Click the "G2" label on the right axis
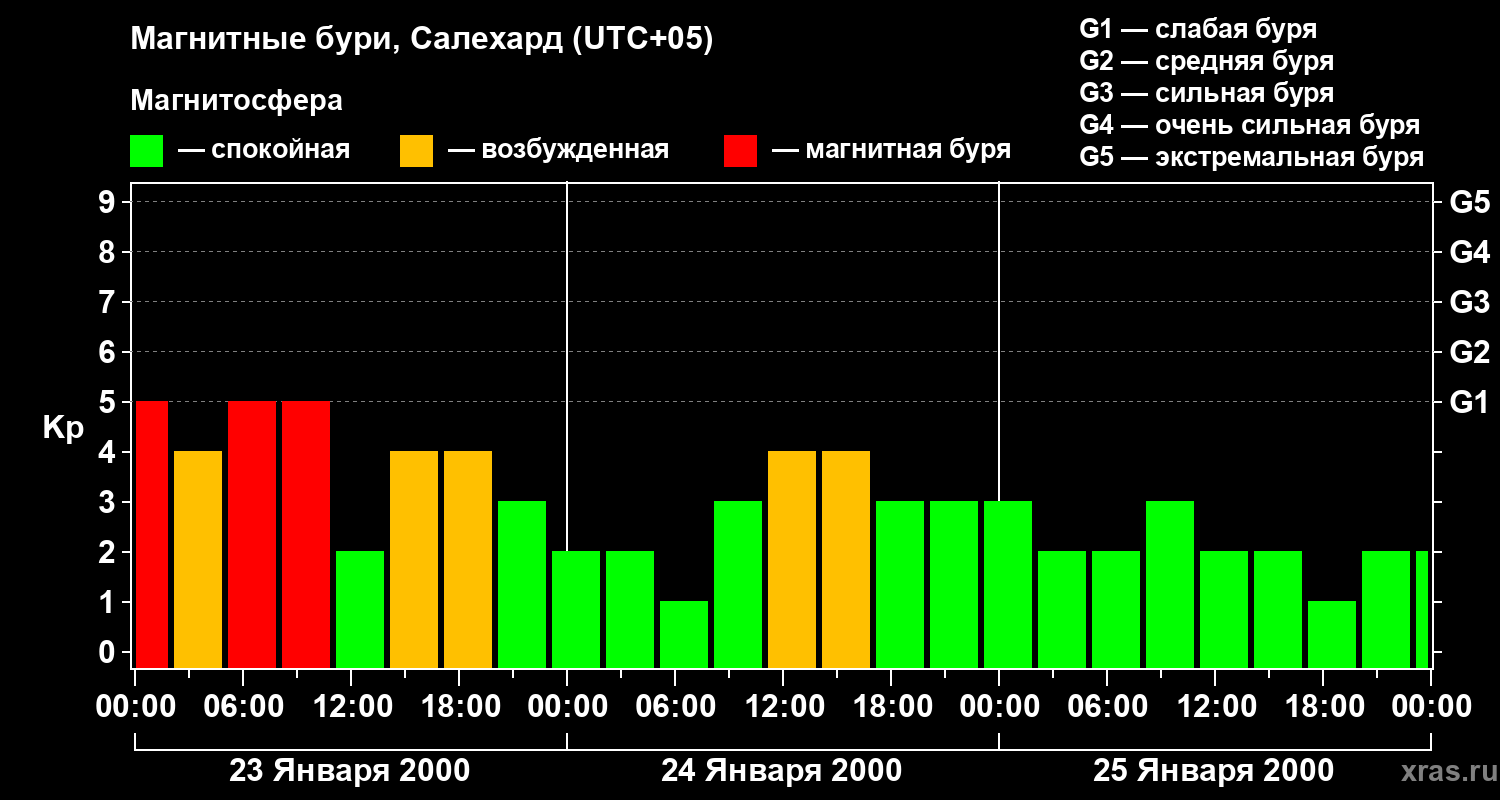The width and height of the screenshot is (1500, 800). (x=1469, y=352)
